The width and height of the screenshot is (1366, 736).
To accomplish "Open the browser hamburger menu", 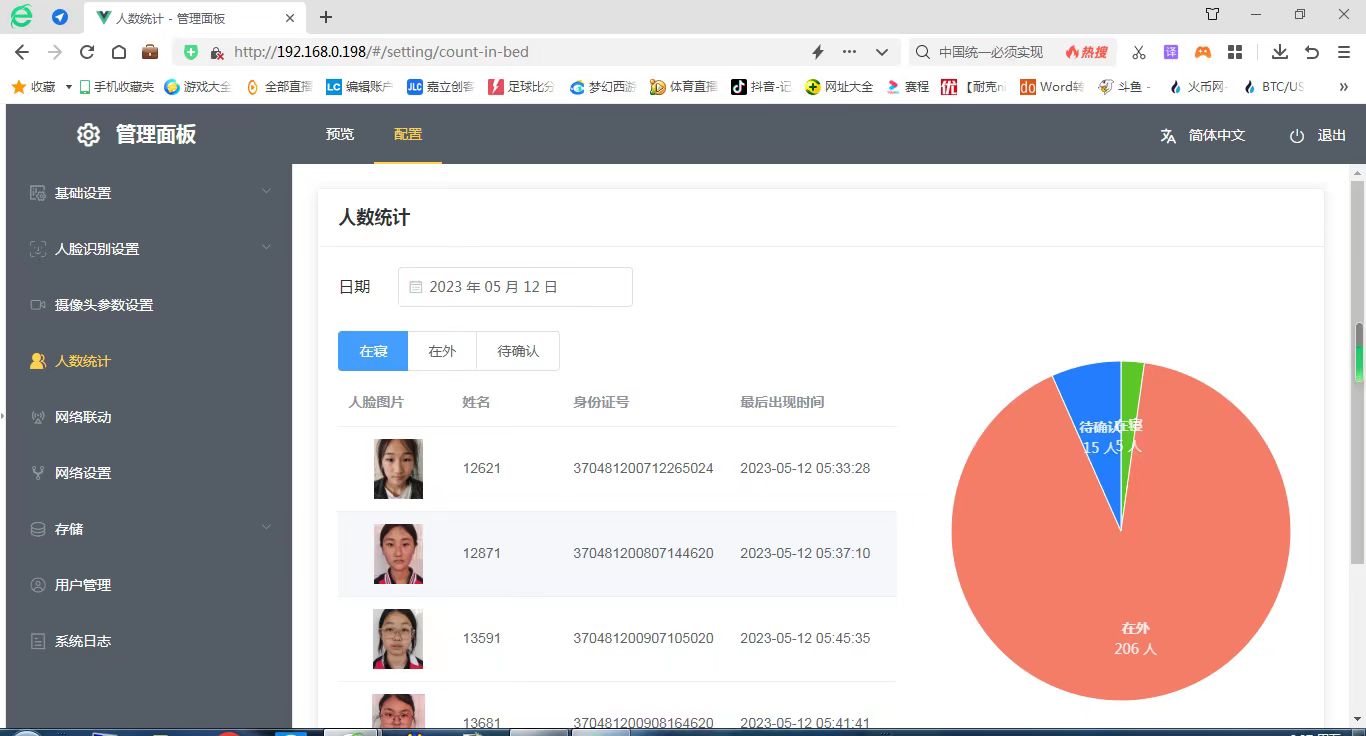I will [x=1344, y=52].
